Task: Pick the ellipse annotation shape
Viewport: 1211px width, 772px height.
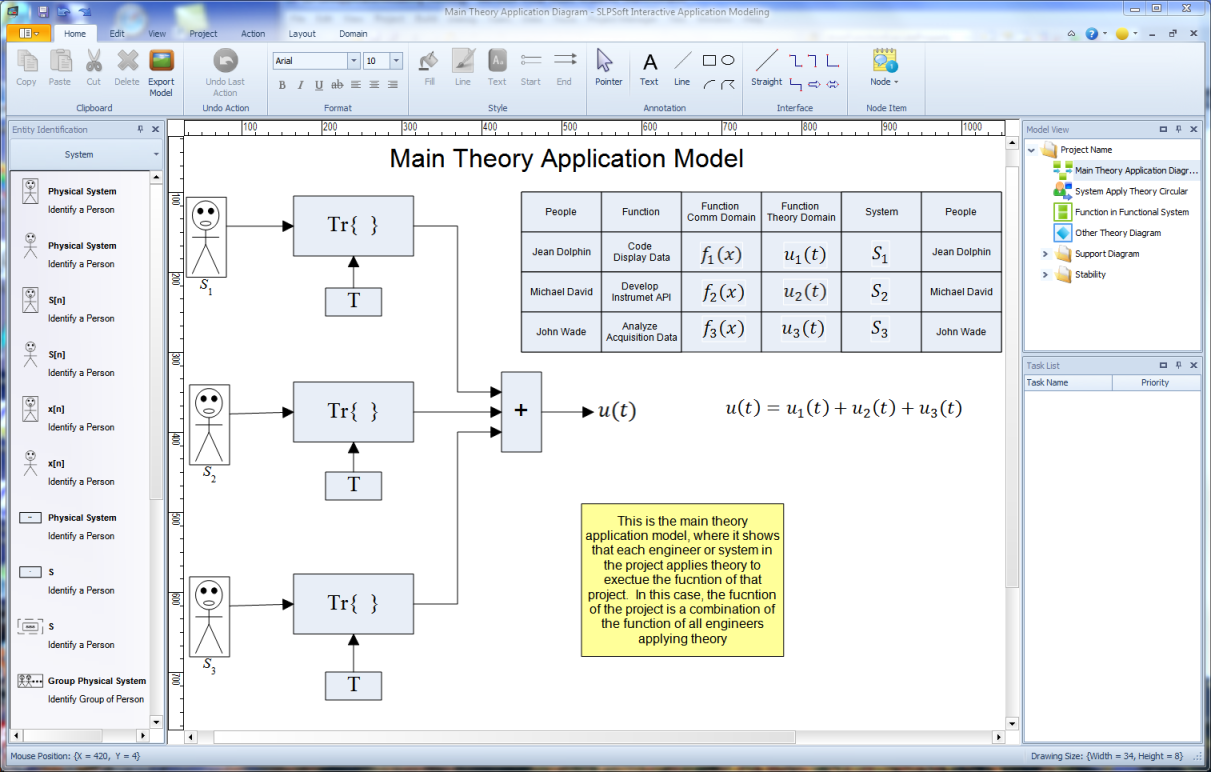Action: coord(728,61)
